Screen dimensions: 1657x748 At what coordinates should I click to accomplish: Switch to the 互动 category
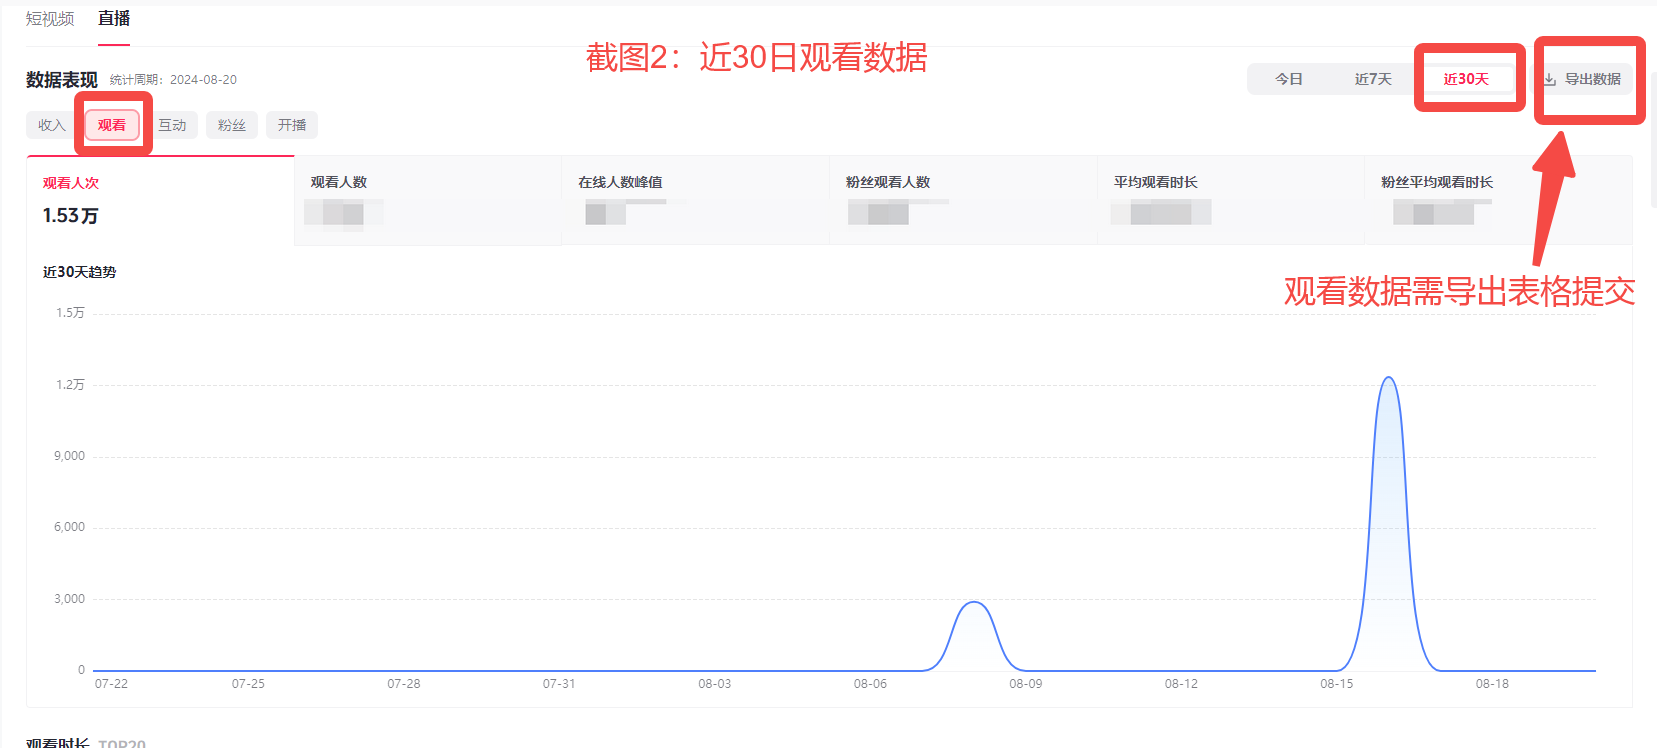tap(172, 125)
